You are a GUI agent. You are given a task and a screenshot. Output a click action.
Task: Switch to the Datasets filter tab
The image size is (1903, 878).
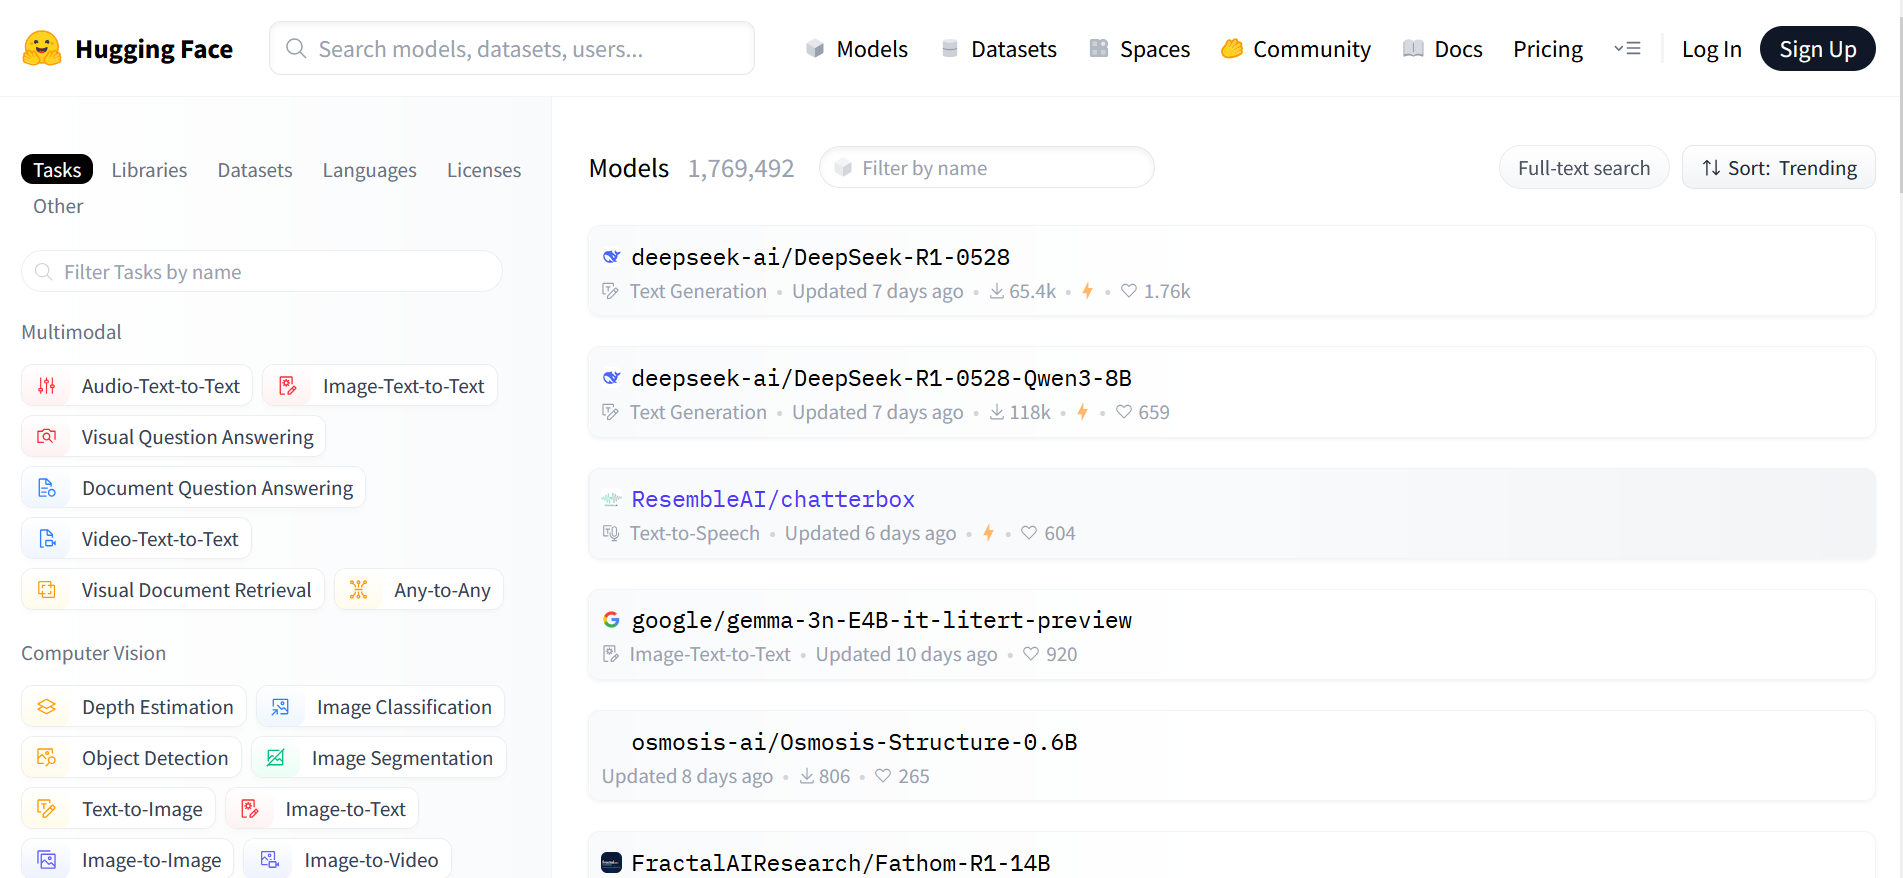(255, 170)
